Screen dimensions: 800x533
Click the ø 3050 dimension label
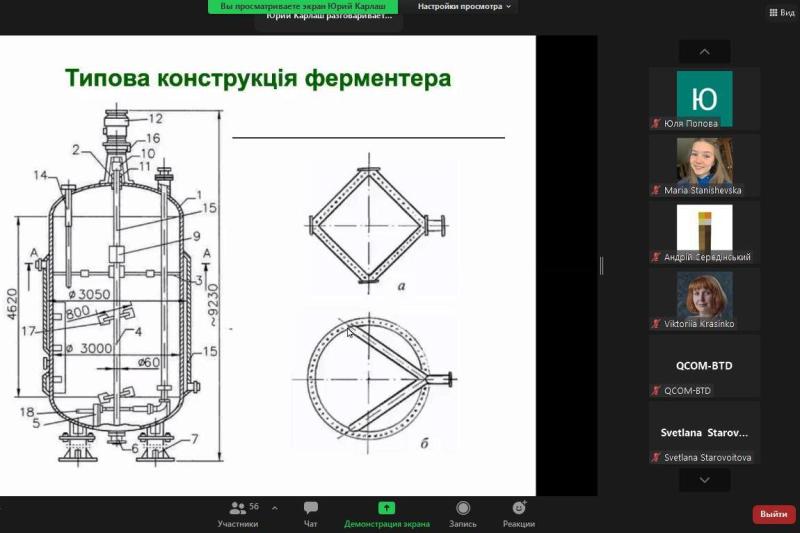click(x=89, y=294)
